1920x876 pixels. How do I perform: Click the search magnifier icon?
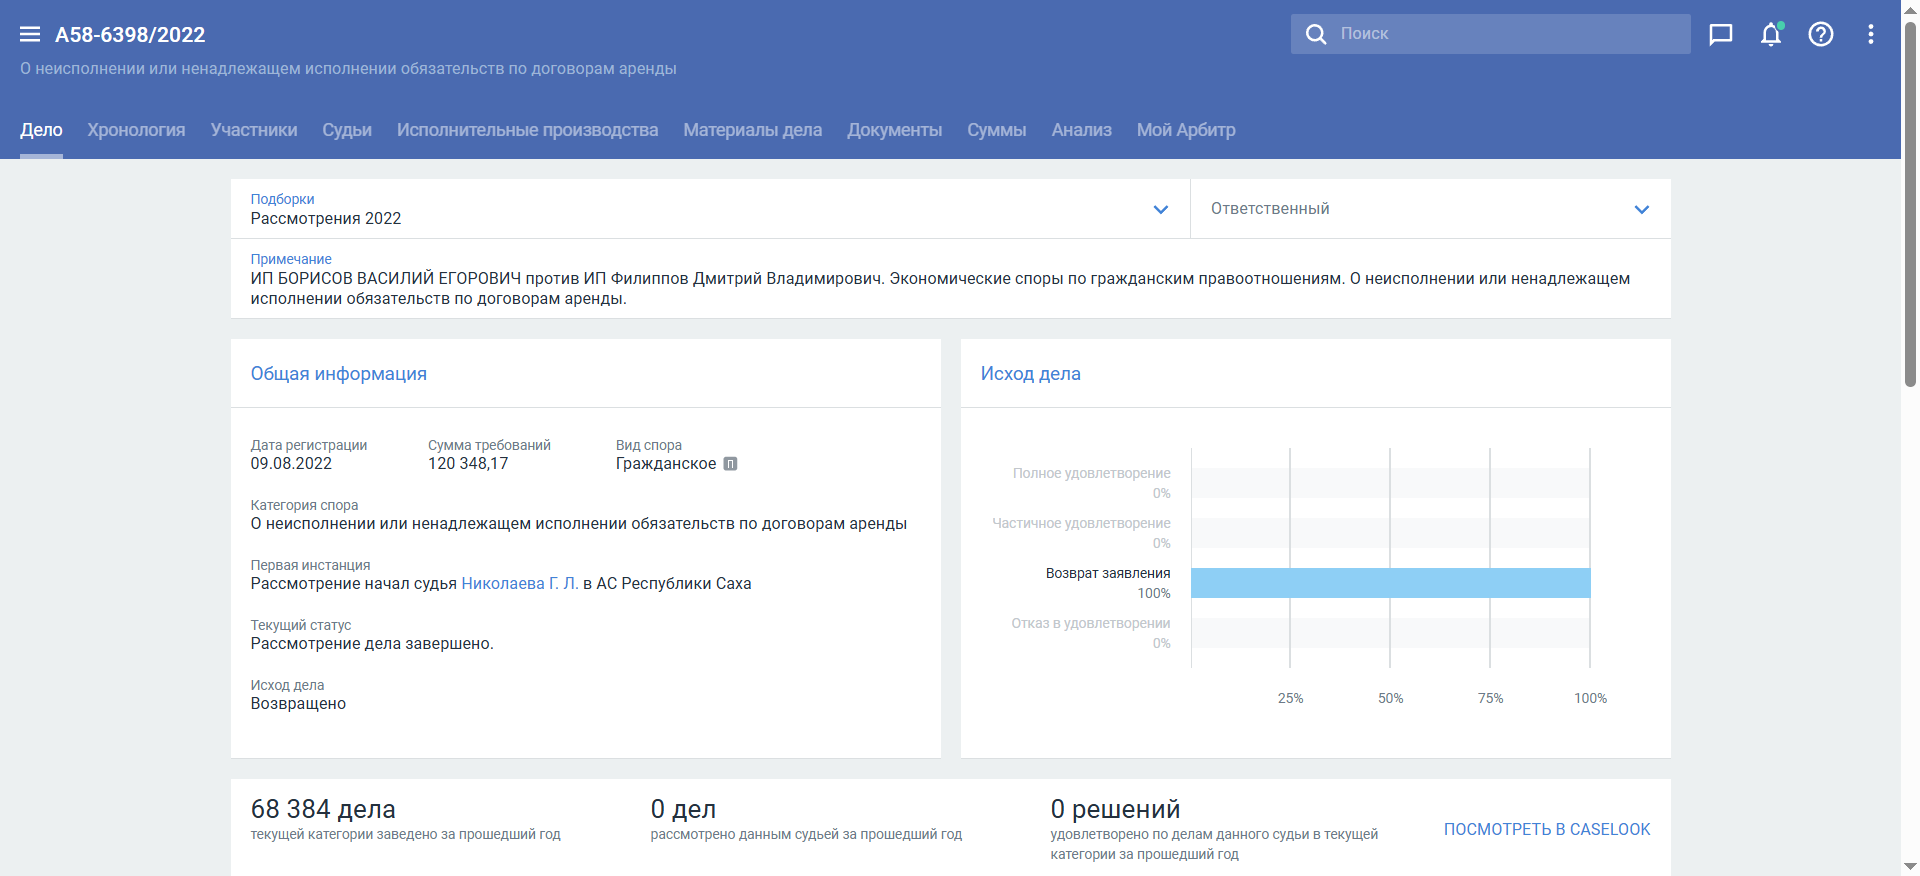coord(1316,35)
